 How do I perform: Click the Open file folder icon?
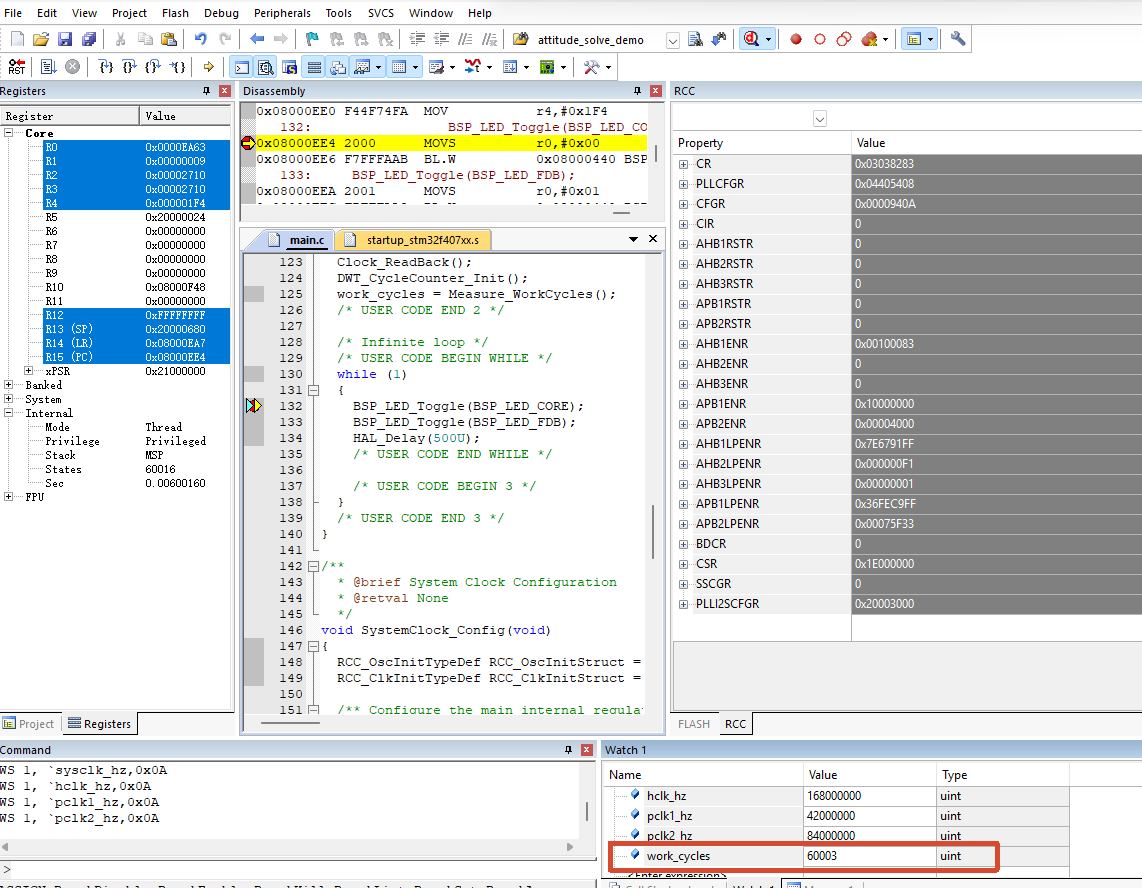point(41,39)
